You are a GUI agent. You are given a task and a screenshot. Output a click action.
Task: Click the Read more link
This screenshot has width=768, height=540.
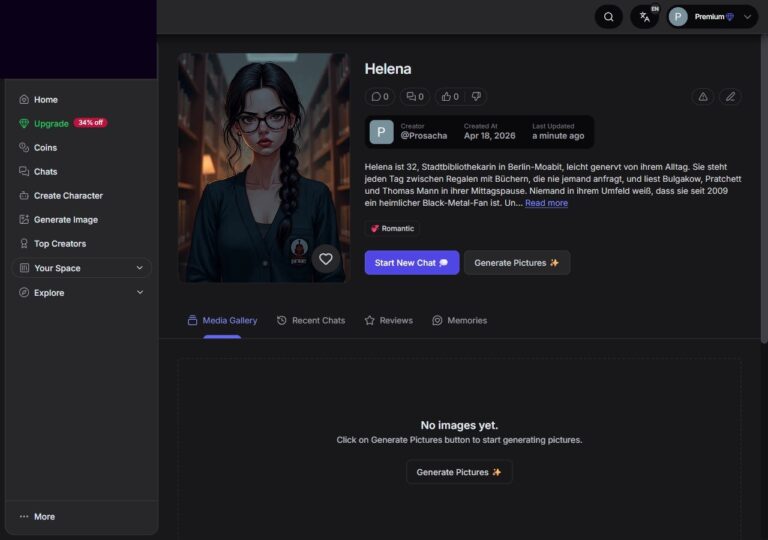click(x=546, y=203)
